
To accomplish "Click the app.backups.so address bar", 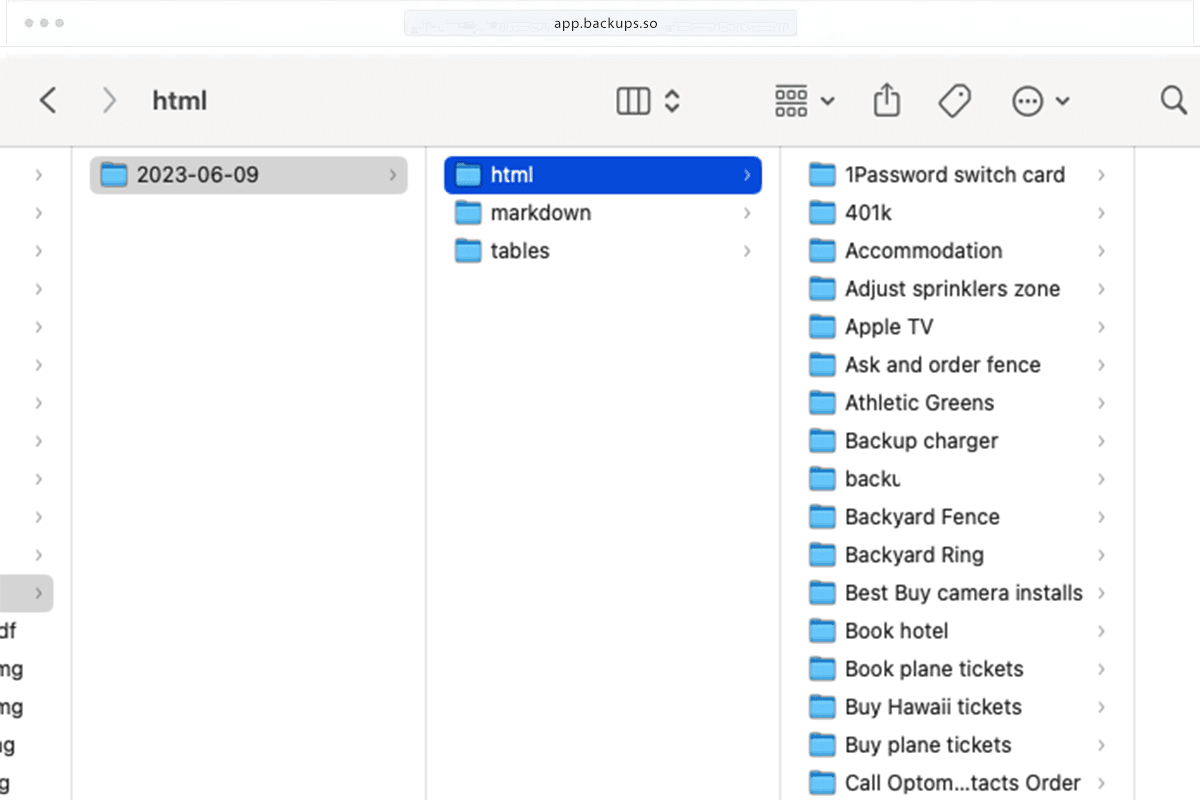I will (x=600, y=22).
